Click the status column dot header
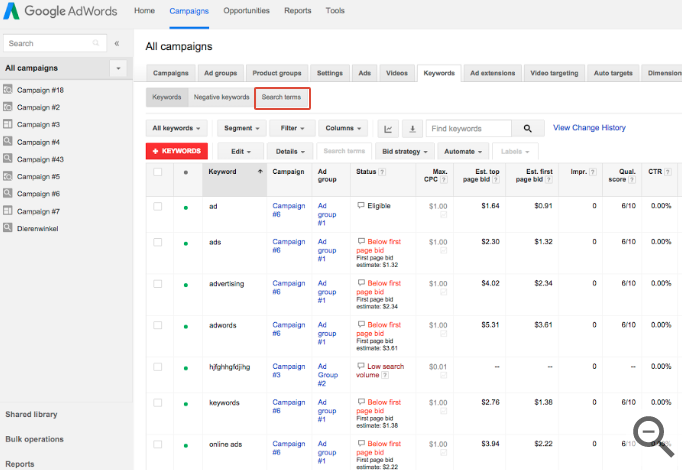The height and width of the screenshot is (470, 682). (x=186, y=173)
